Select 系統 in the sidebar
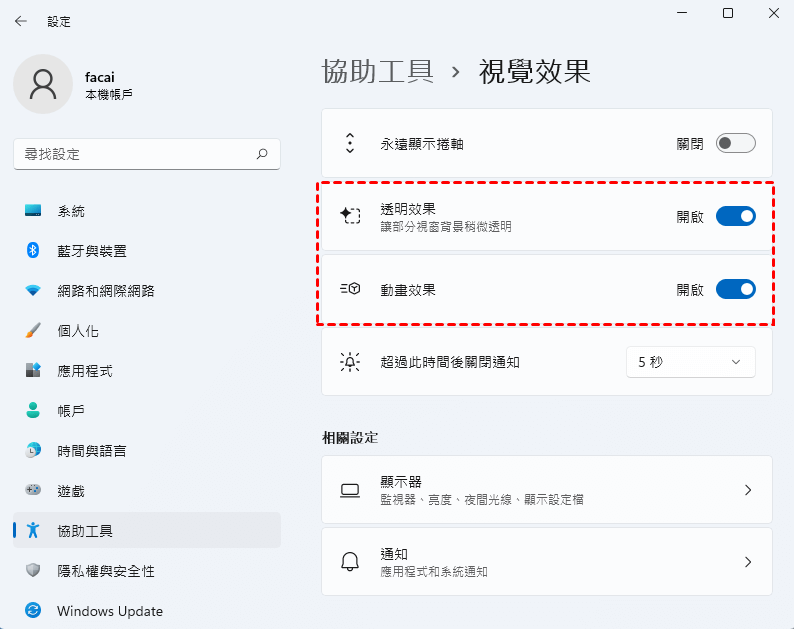This screenshot has height=629, width=794. coord(71,211)
